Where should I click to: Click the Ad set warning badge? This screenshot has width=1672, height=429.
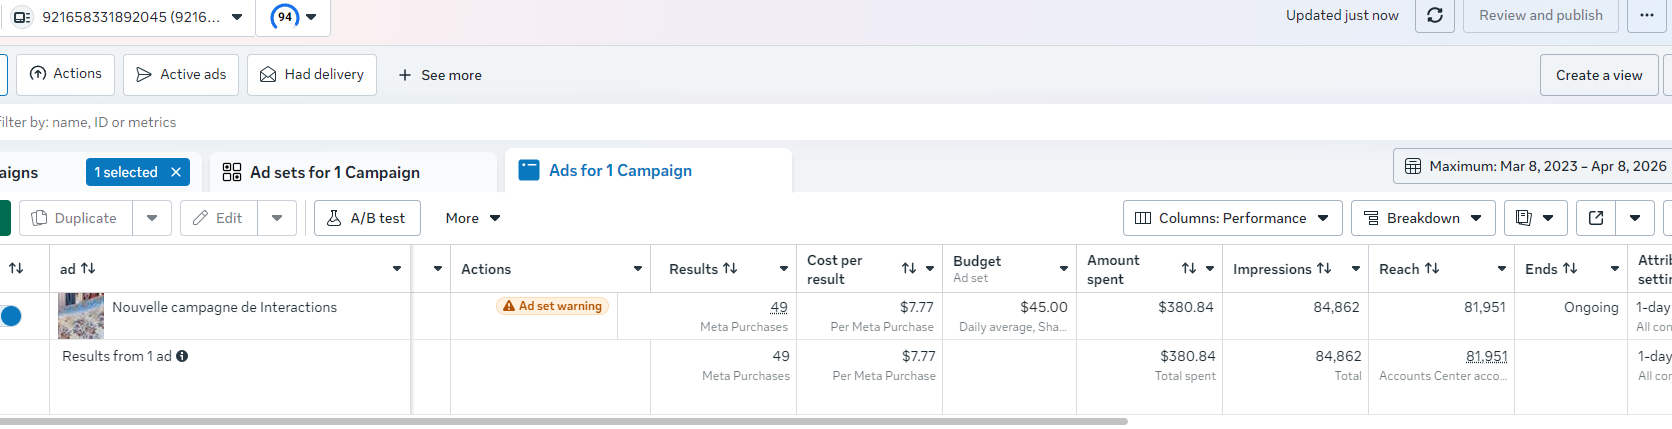pos(553,306)
